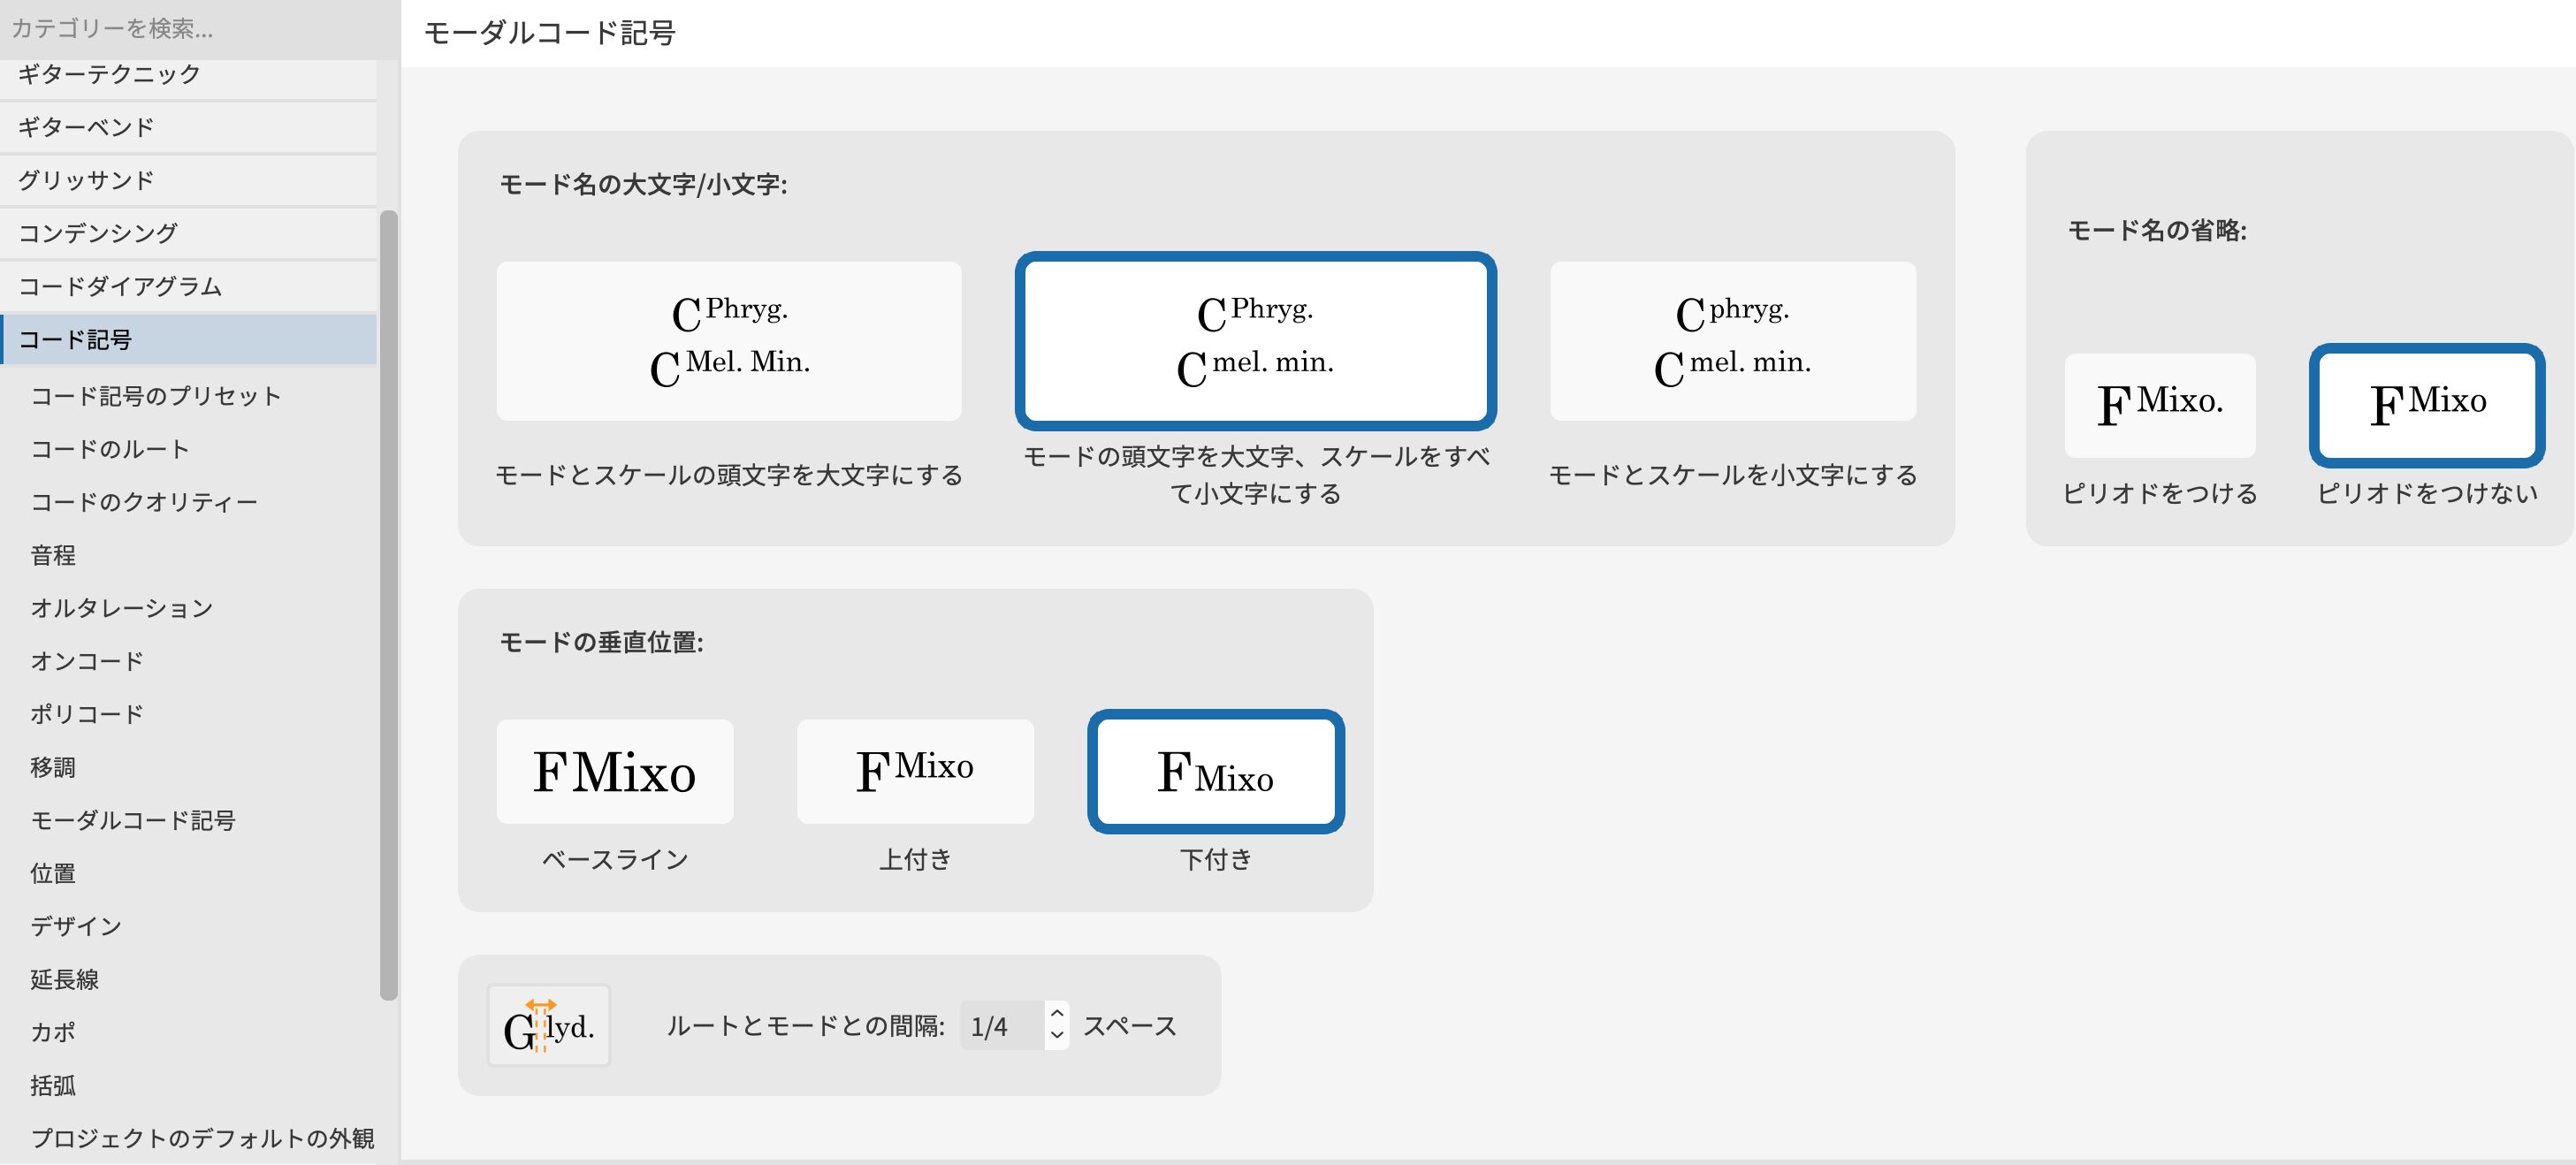This screenshot has height=1165, width=2576.
Task: Select 'F Mixo' without period option
Action: tap(2426, 405)
